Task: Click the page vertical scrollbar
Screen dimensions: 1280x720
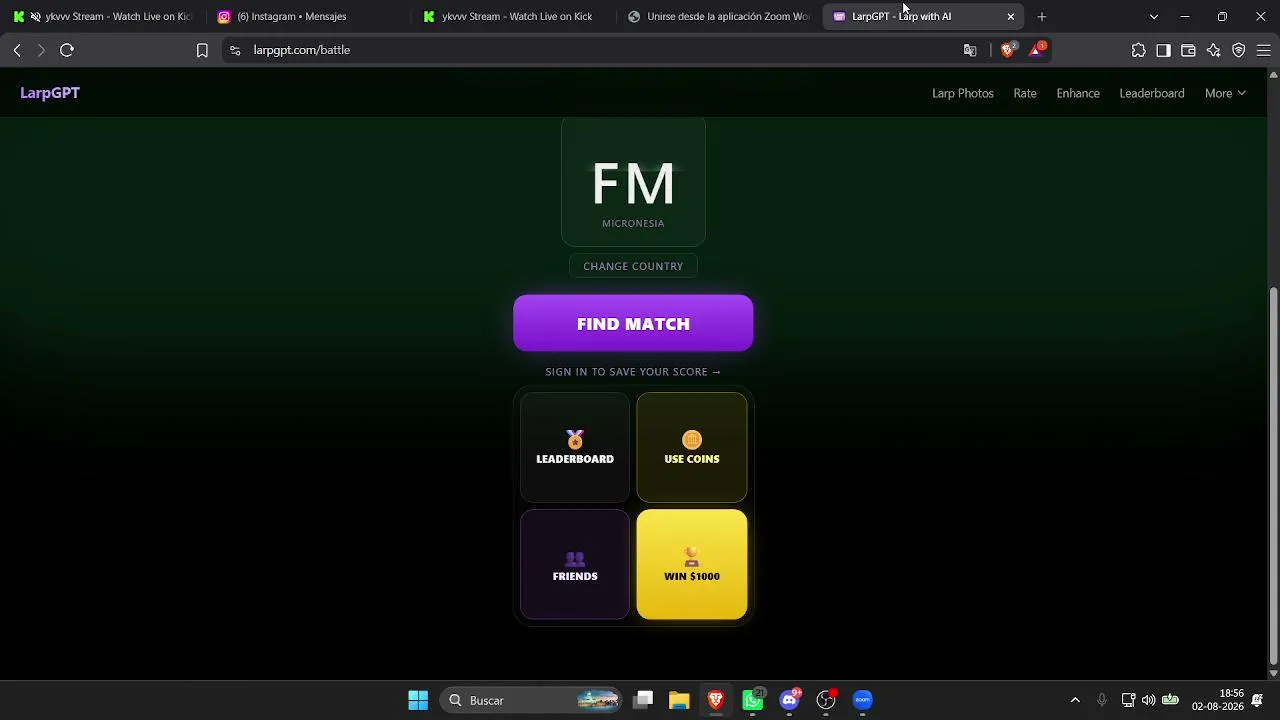Action: tap(1273, 475)
